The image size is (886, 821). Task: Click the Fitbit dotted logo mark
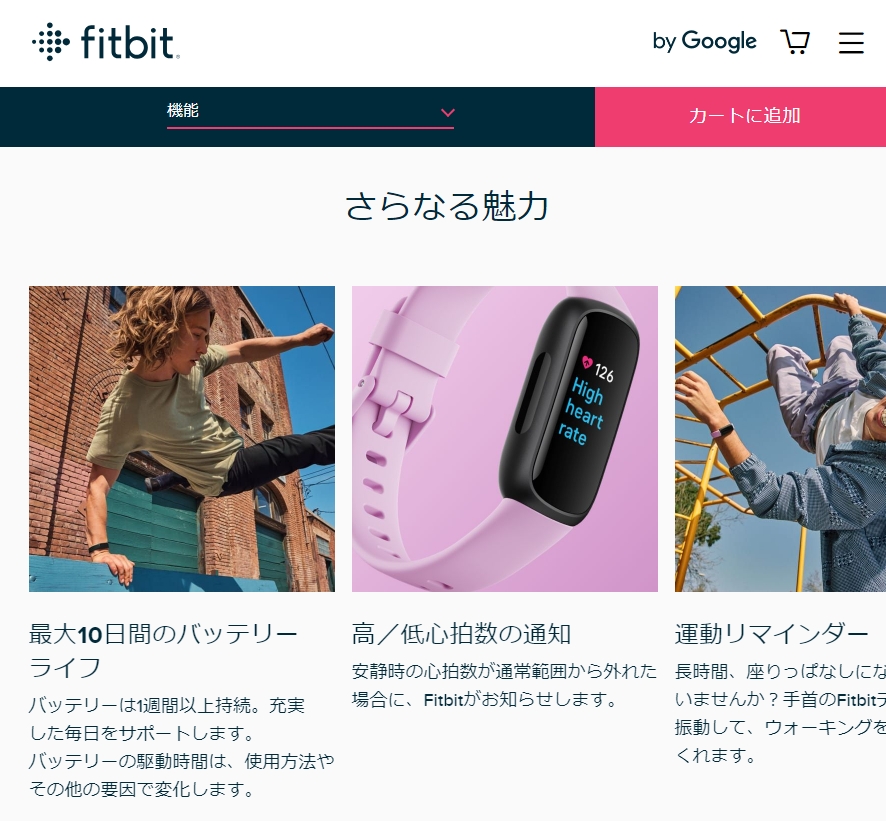51,42
